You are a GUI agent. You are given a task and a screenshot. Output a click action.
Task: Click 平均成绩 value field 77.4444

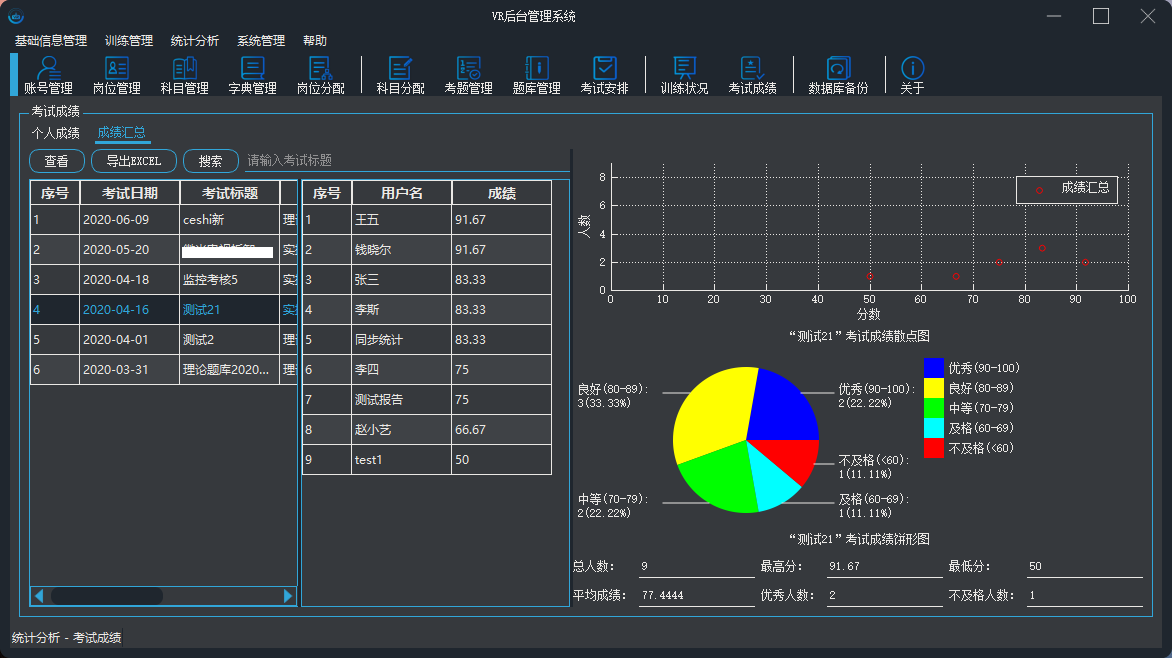pyautogui.click(x=697, y=595)
